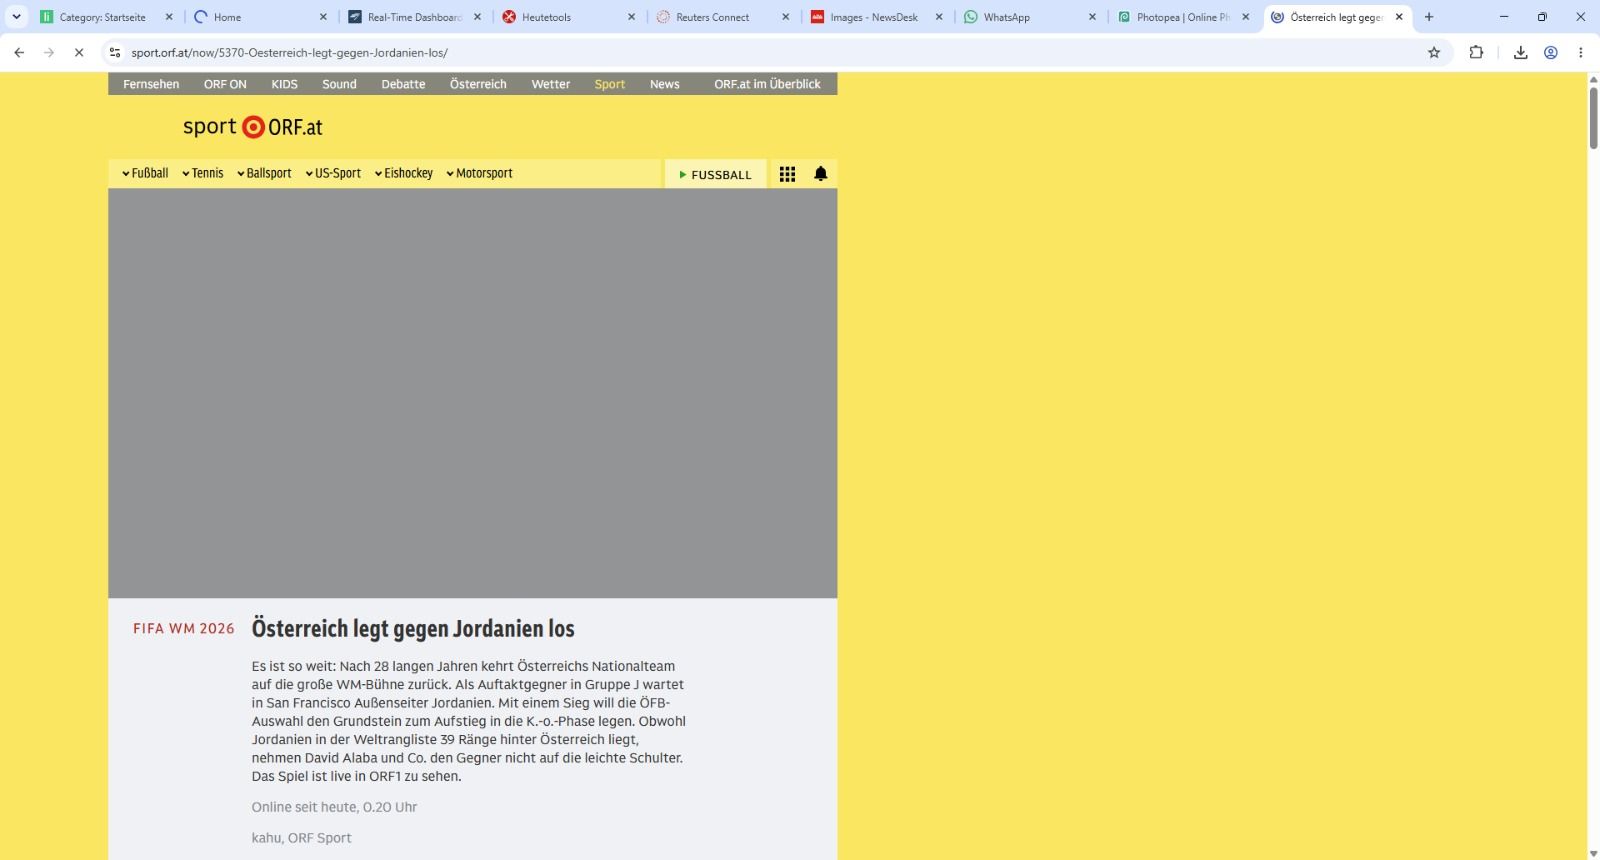Expand the Motorsport dropdown menu

[x=479, y=173]
